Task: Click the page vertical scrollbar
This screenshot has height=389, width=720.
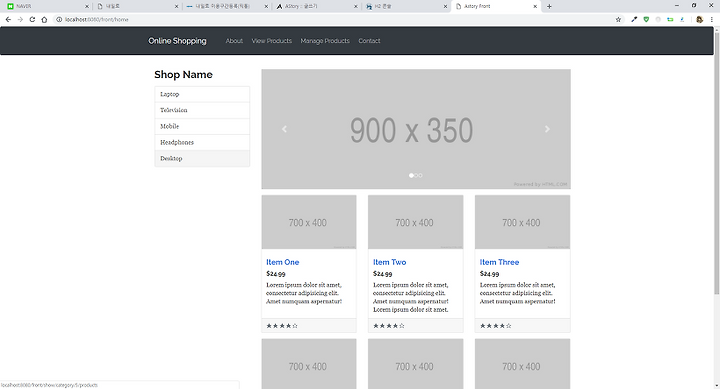Action: [716, 163]
